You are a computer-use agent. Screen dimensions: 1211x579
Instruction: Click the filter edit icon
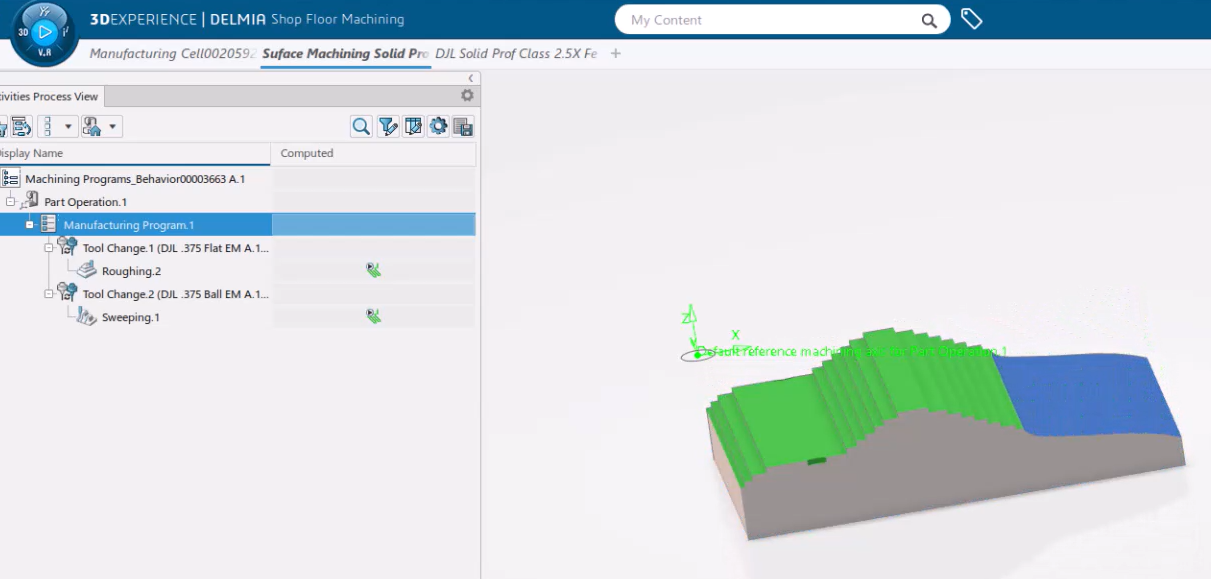tap(388, 126)
